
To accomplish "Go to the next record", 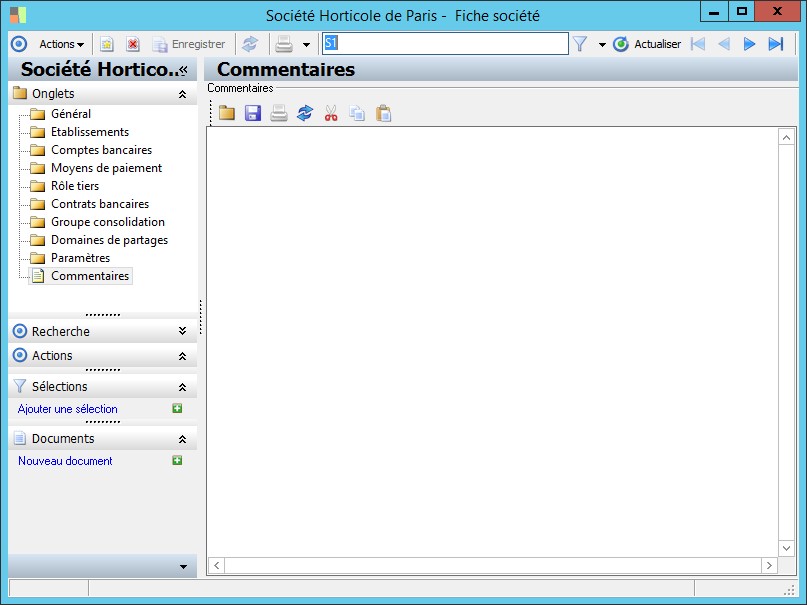I will tap(749, 44).
